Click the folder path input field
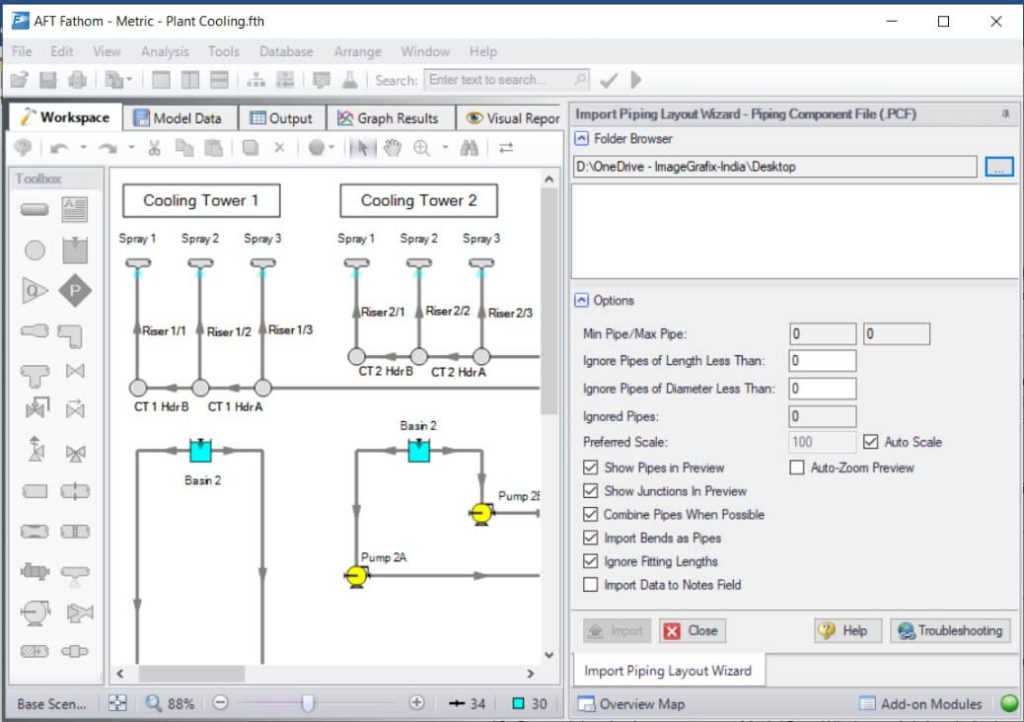The image size is (1024, 722). (775, 167)
